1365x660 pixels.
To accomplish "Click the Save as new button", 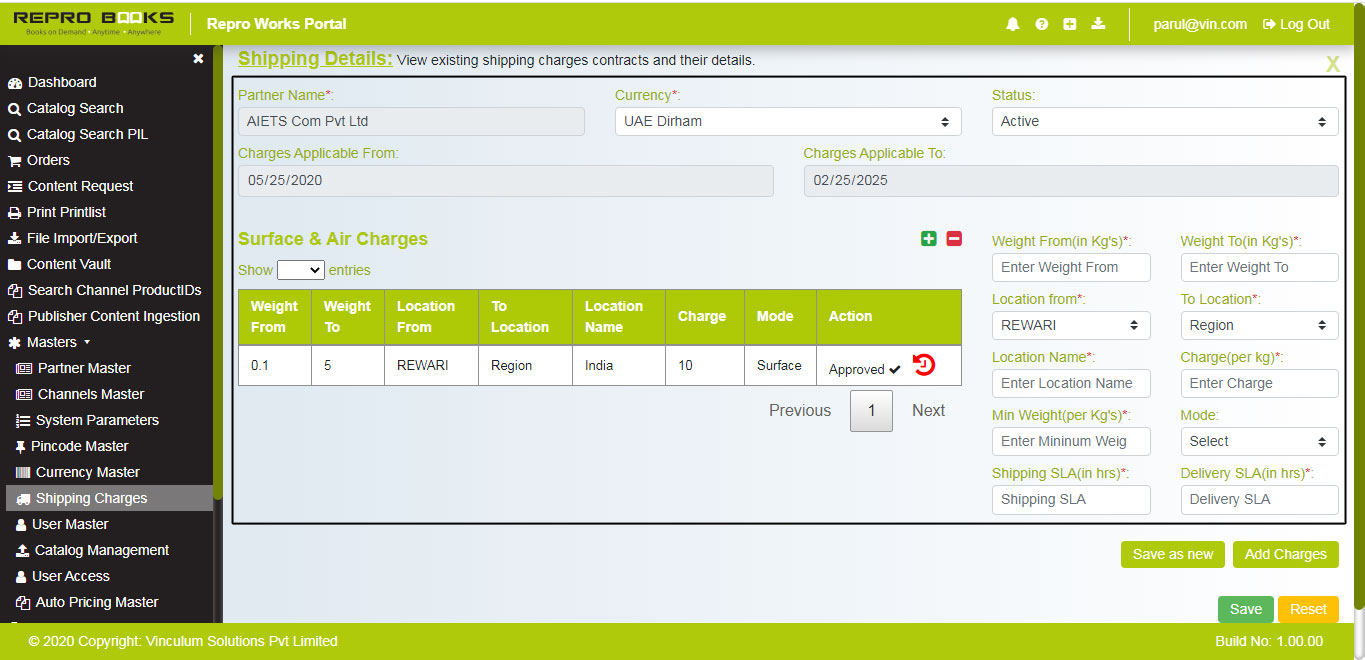I will coord(1172,554).
